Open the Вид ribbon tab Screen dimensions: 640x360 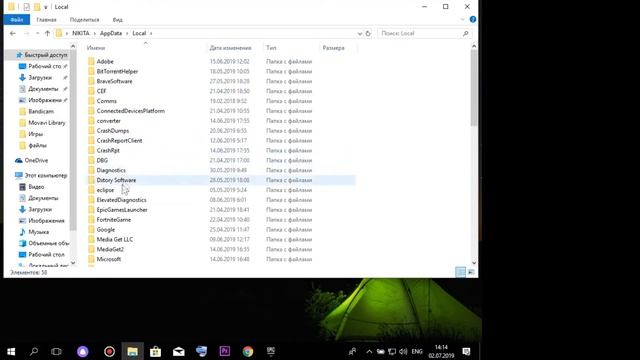(x=118, y=20)
